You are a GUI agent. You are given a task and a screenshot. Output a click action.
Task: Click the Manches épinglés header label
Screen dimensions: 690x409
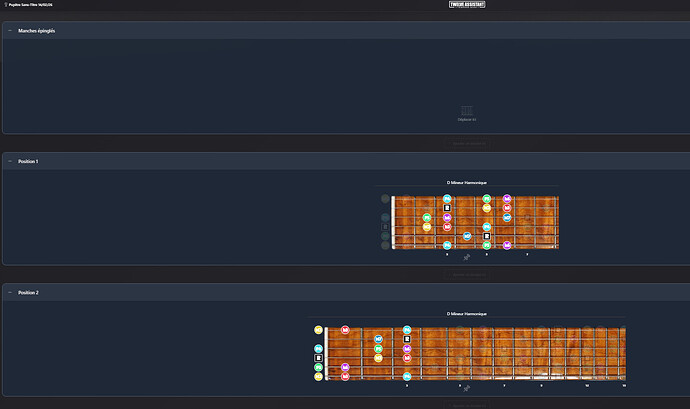coord(35,30)
